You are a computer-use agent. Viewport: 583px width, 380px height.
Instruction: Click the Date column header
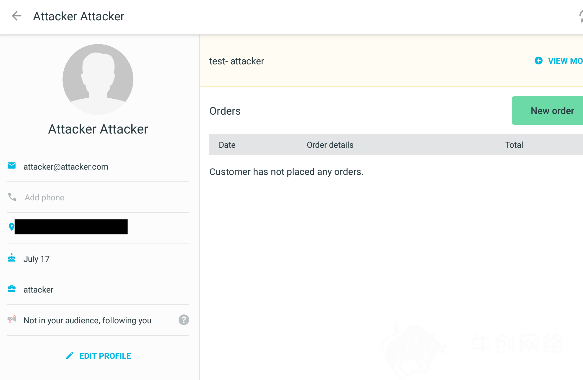(227, 145)
